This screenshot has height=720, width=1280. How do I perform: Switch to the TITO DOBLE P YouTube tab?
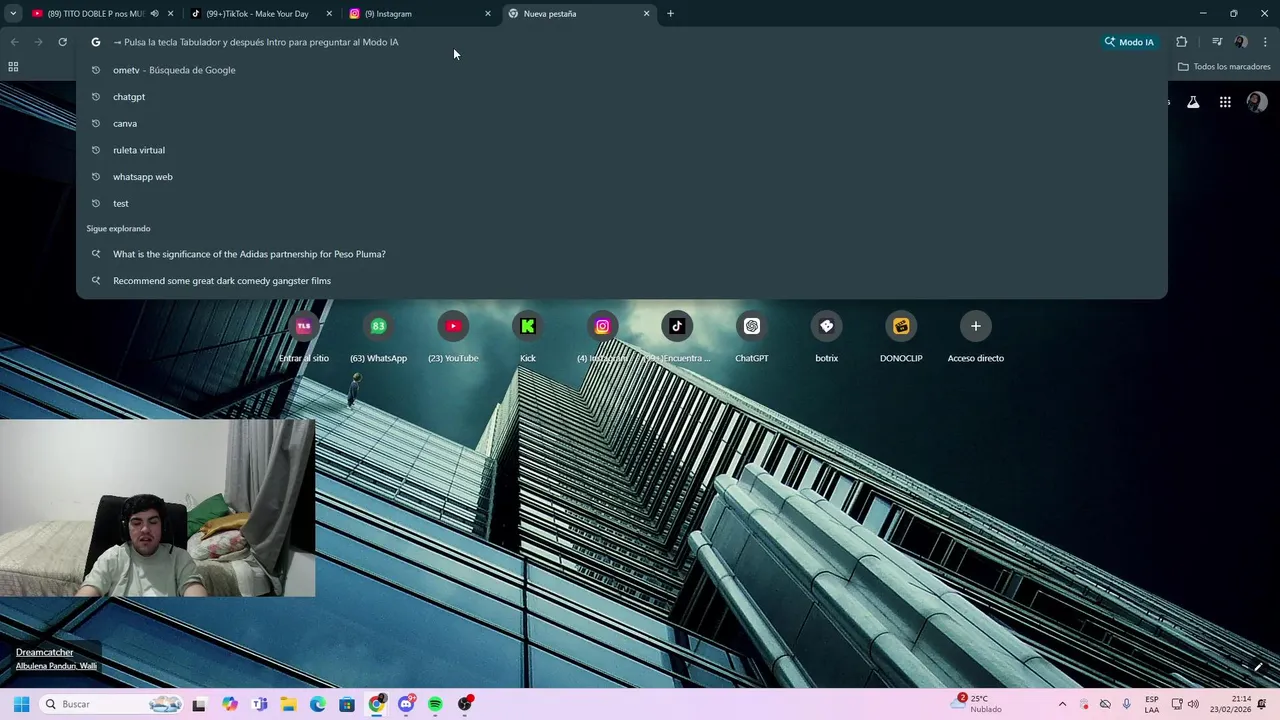(102, 14)
